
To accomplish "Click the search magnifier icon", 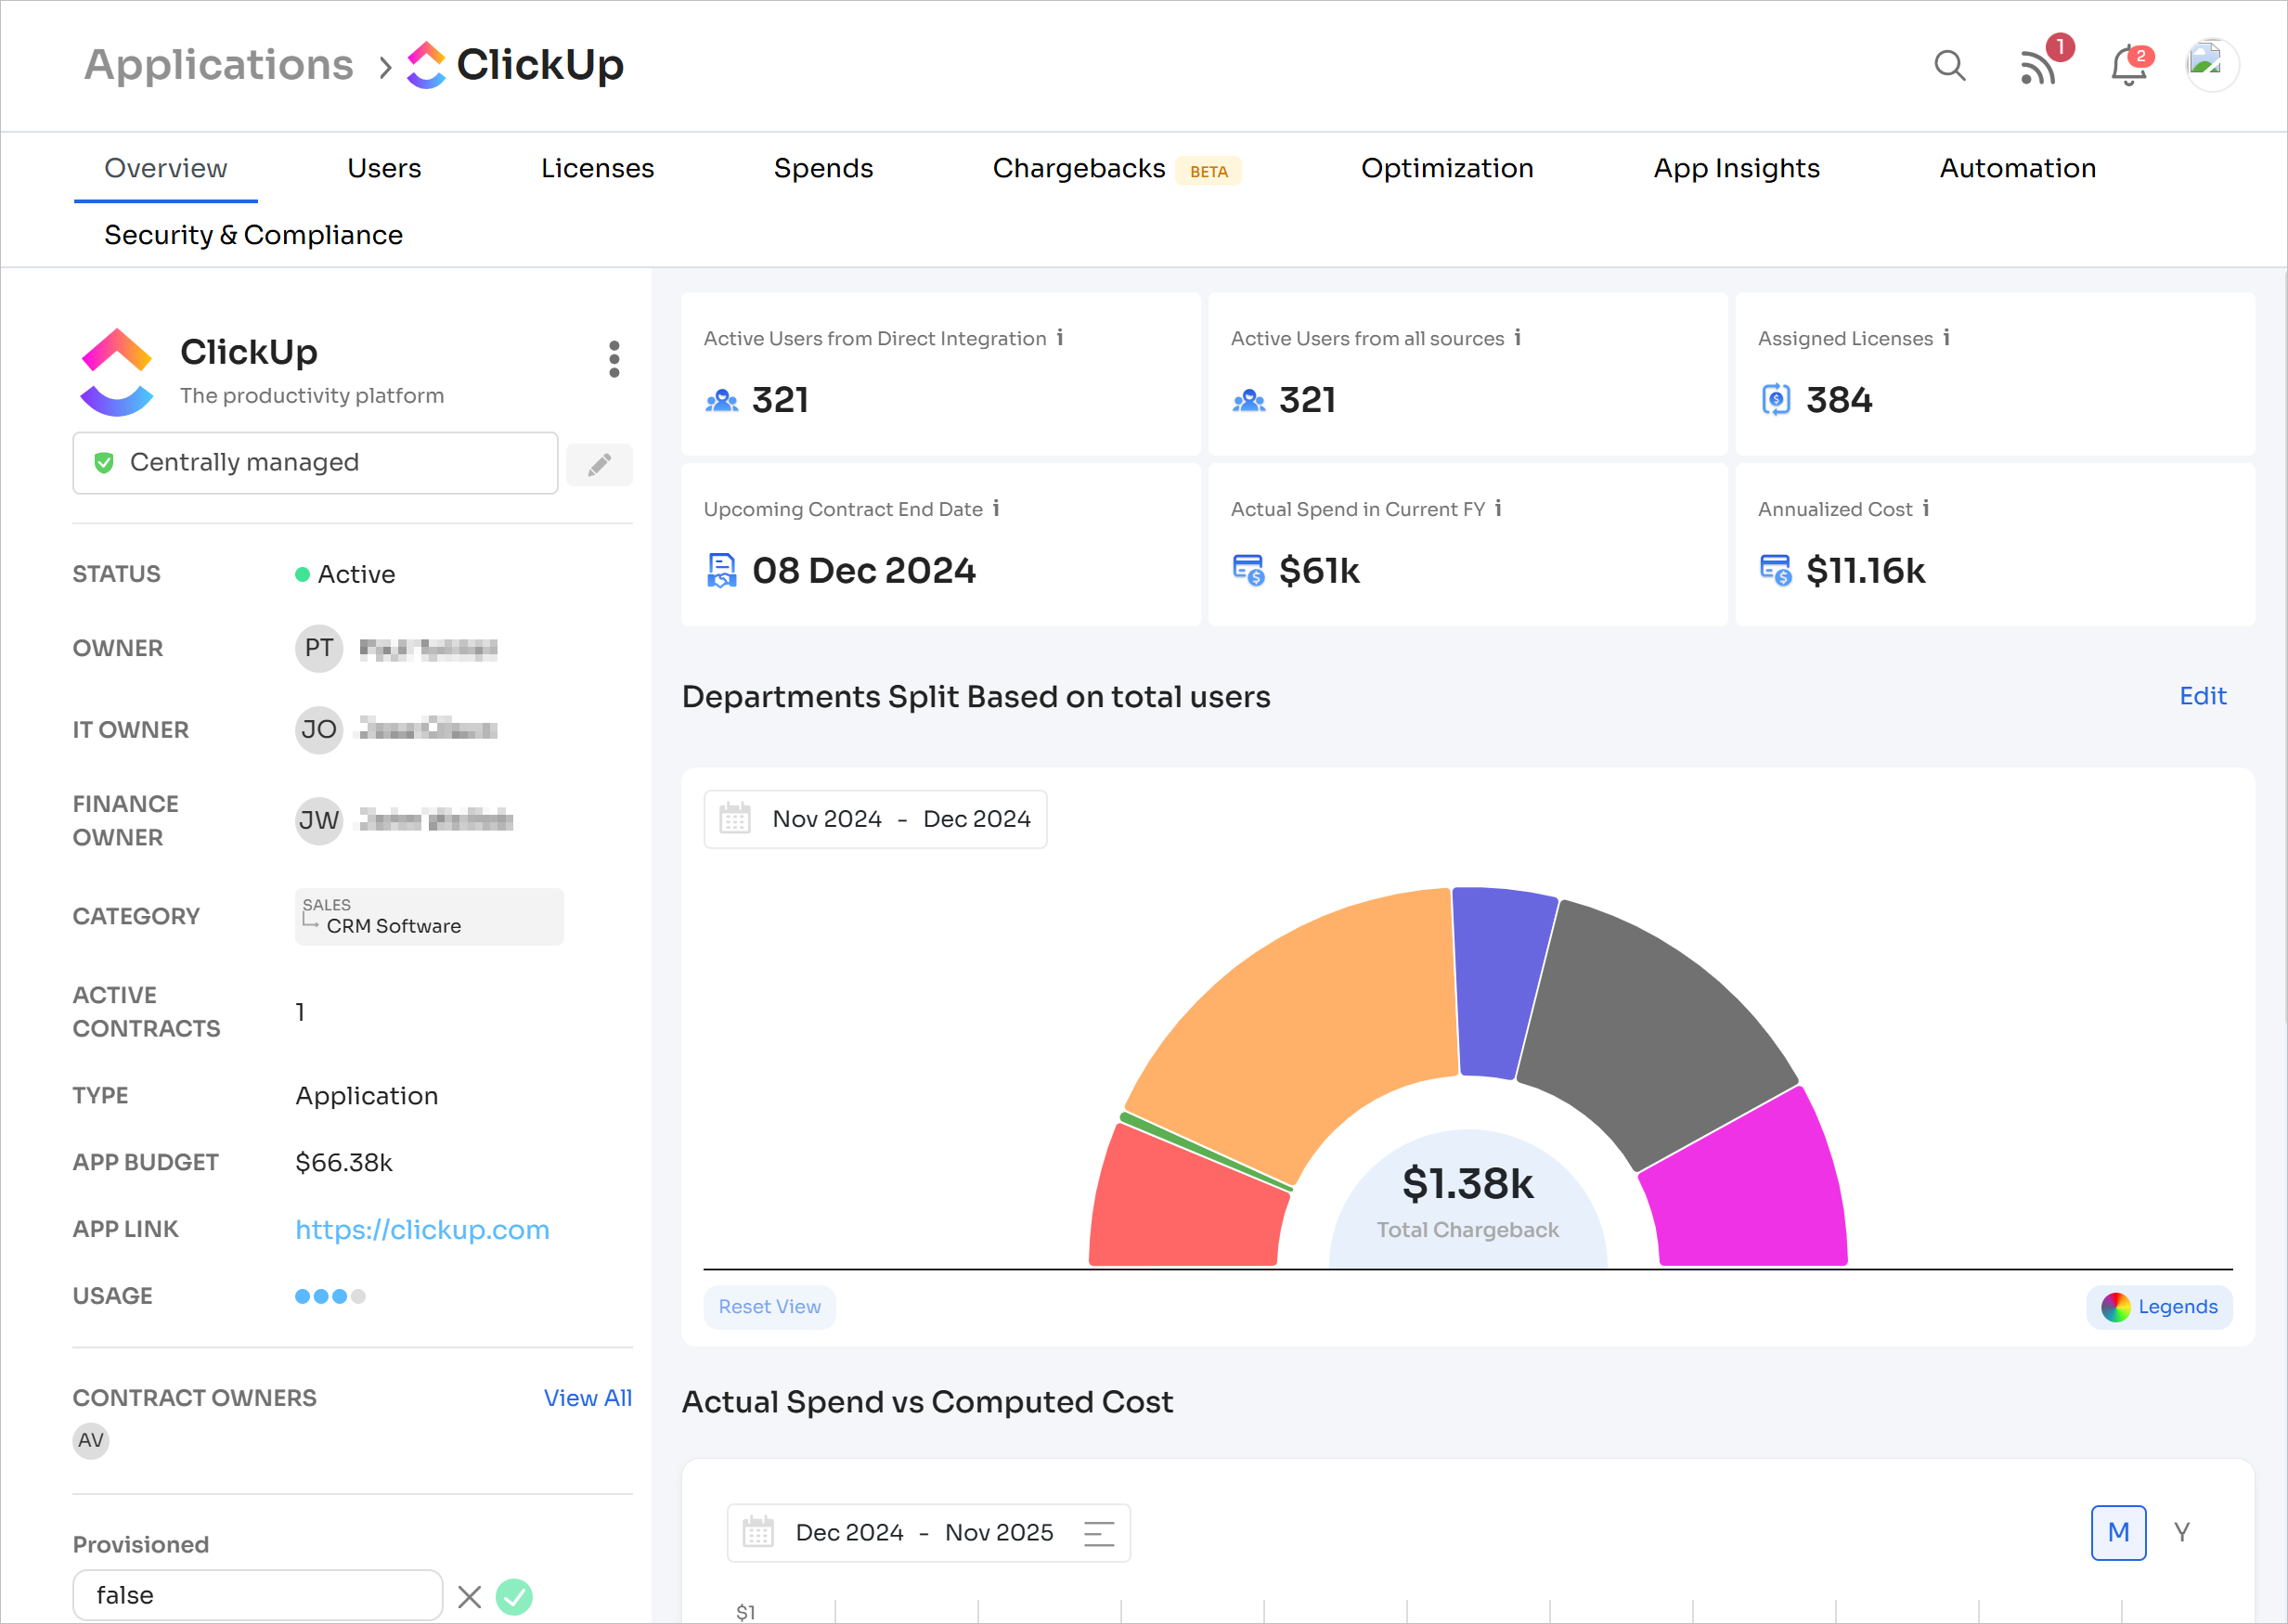I will 1949,66.
